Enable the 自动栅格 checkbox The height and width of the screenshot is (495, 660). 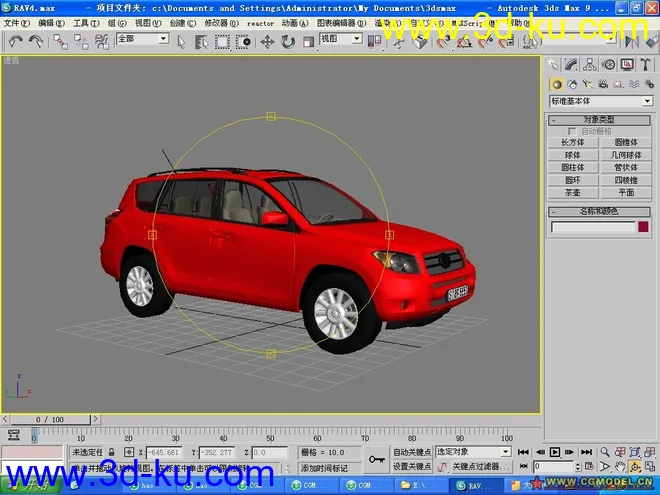[x=572, y=132]
